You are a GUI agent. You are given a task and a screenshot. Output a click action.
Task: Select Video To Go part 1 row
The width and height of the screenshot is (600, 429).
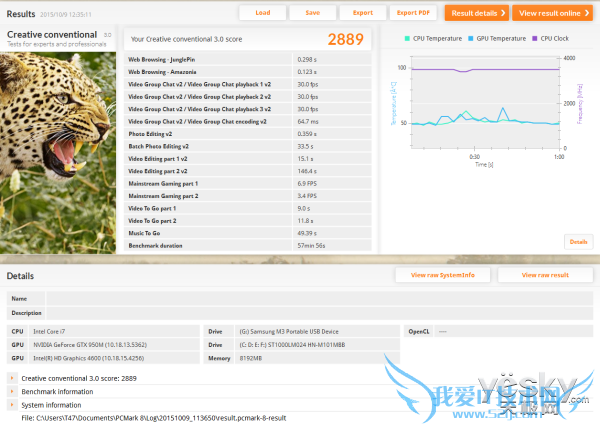click(248, 208)
